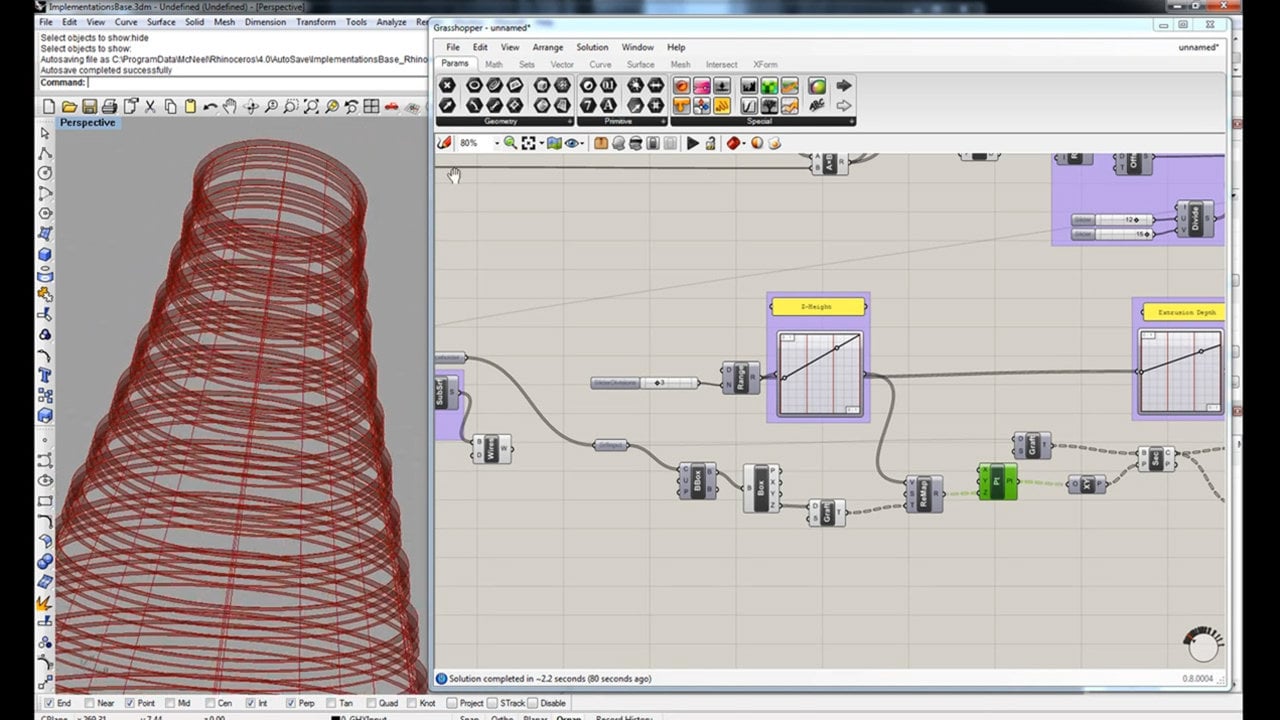The image size is (1280, 720).
Task: Expand the Geometry panel with its plus
Action: click(570, 122)
